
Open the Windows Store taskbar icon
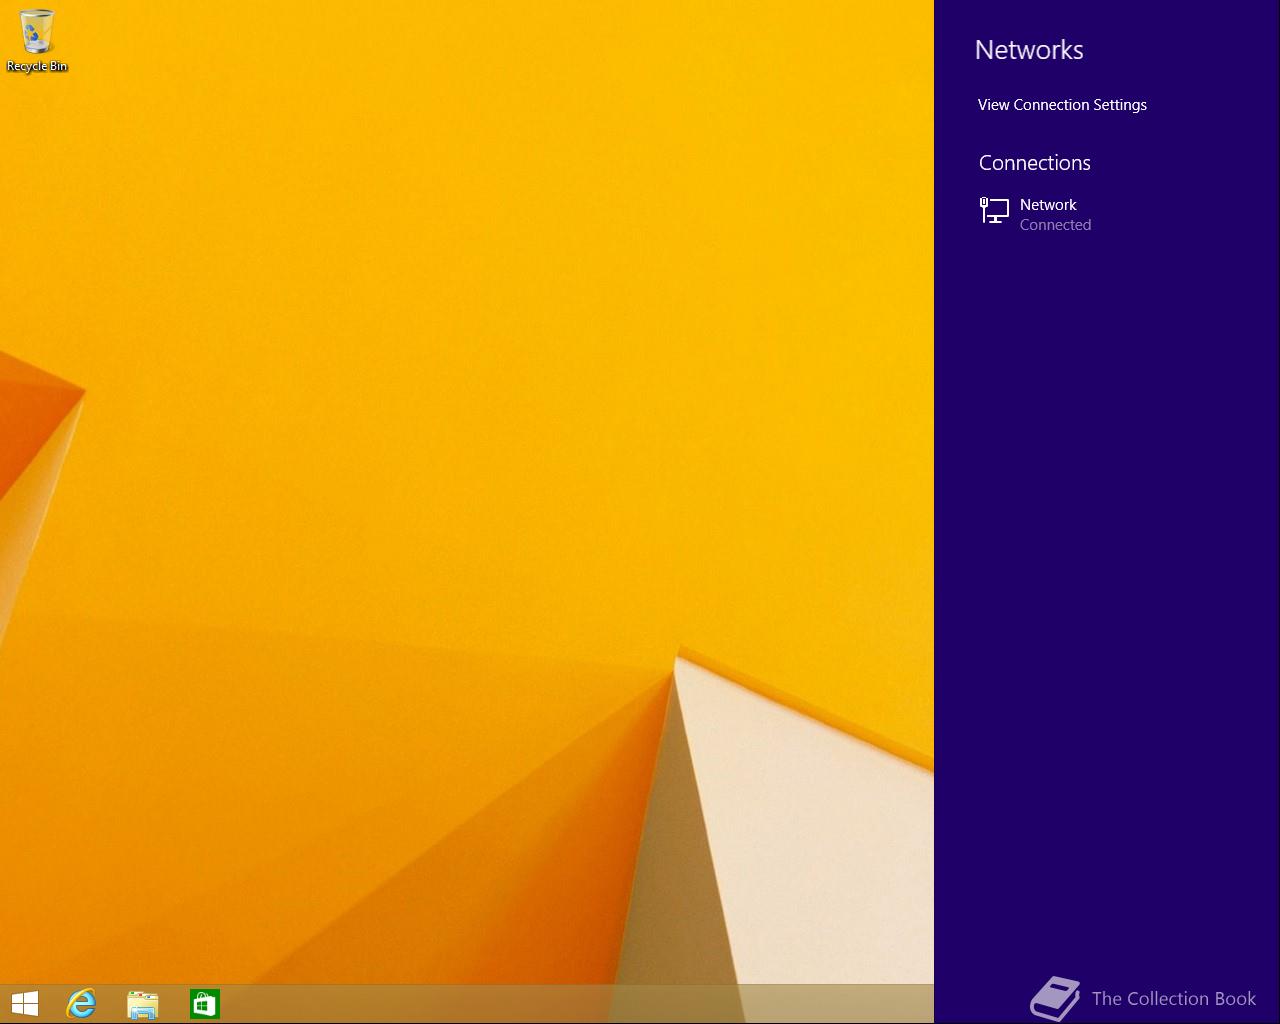[x=204, y=1004]
